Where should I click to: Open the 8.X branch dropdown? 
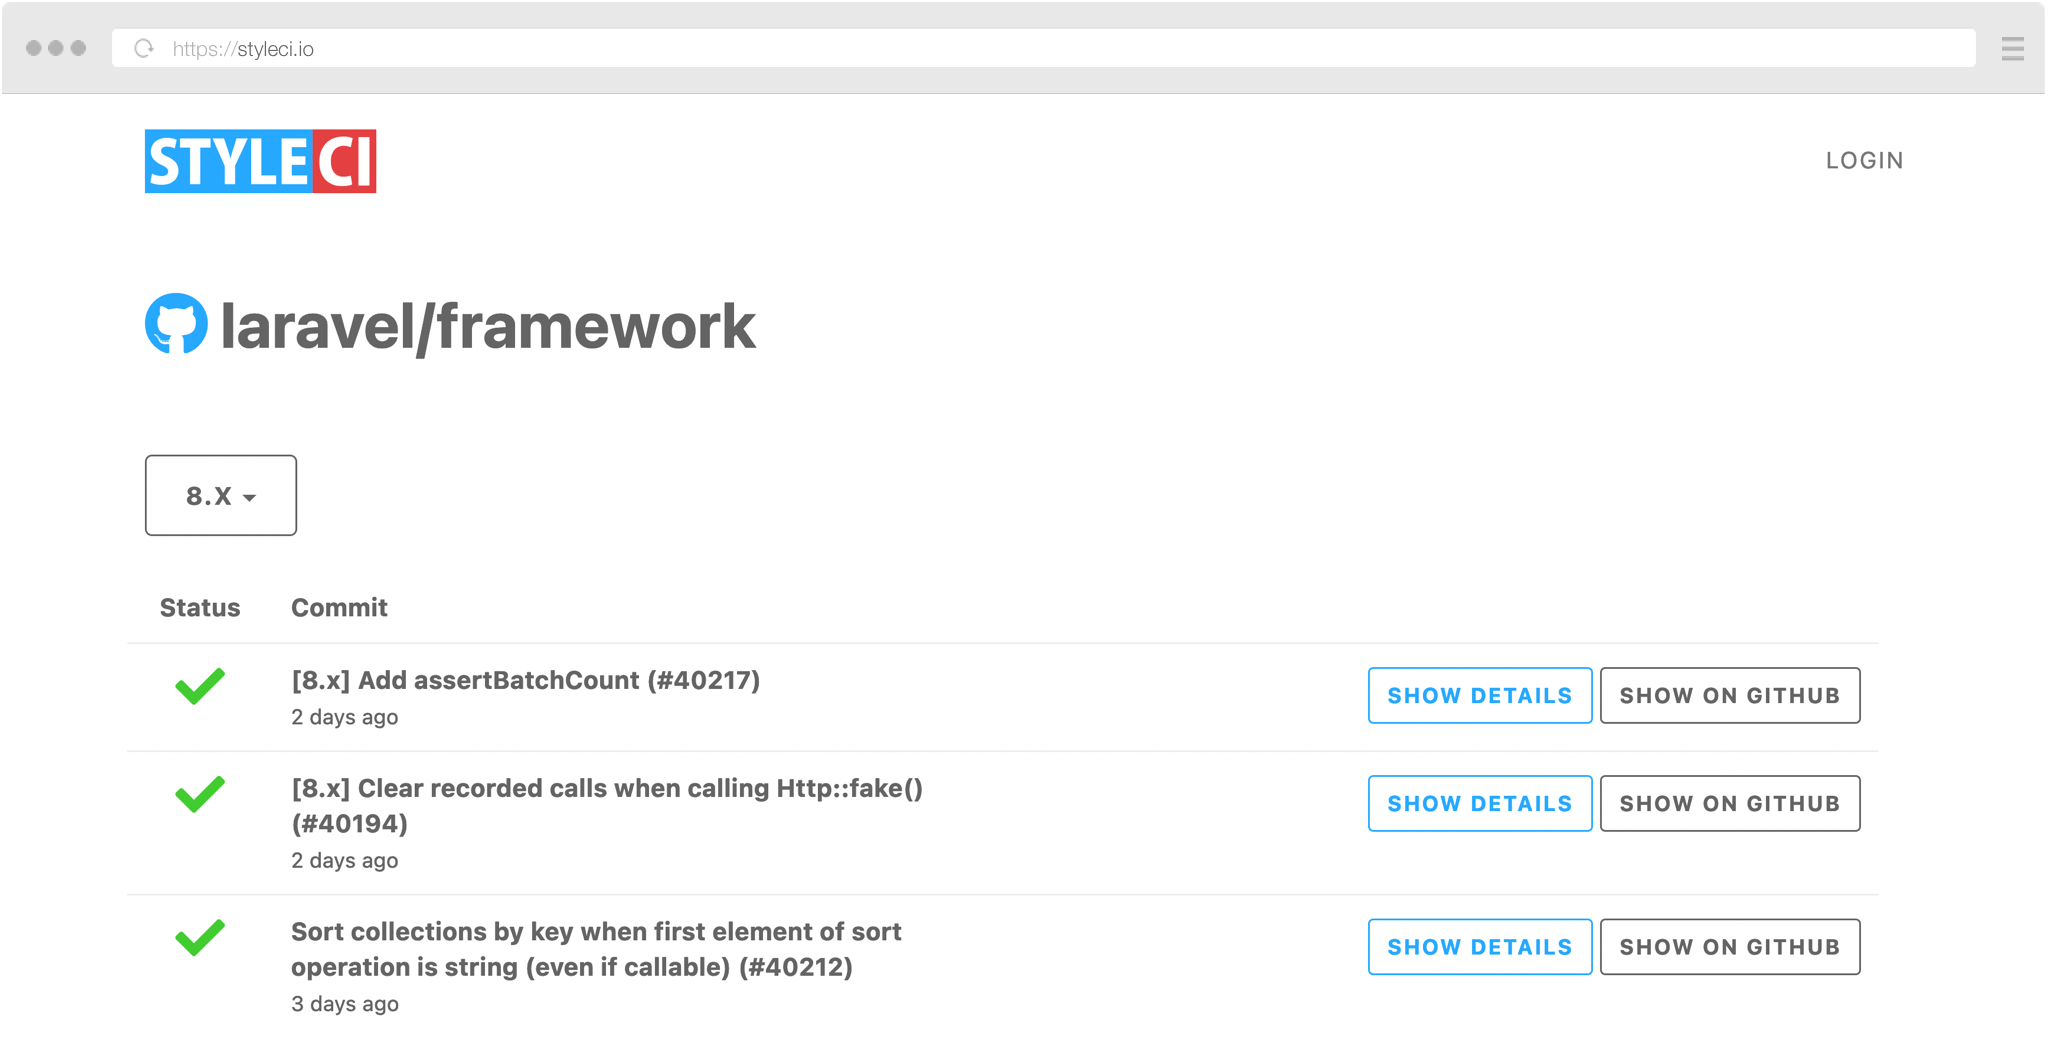pos(220,495)
